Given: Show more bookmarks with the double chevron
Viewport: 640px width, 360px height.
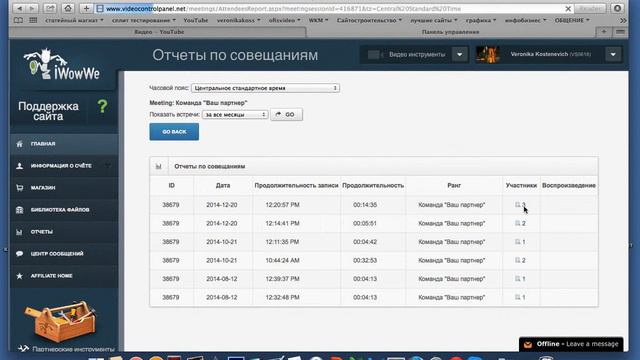Looking at the screenshot, I should tap(623, 20).
